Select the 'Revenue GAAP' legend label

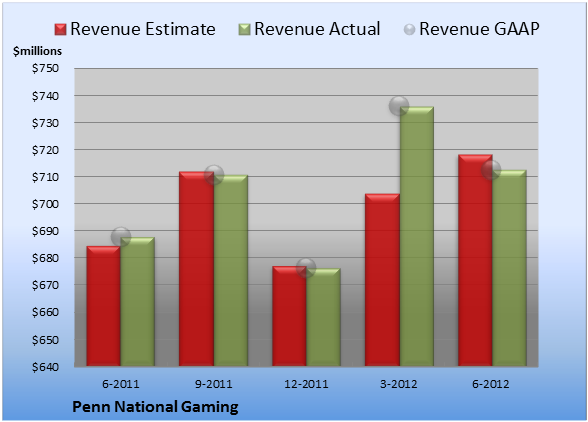[480, 29]
